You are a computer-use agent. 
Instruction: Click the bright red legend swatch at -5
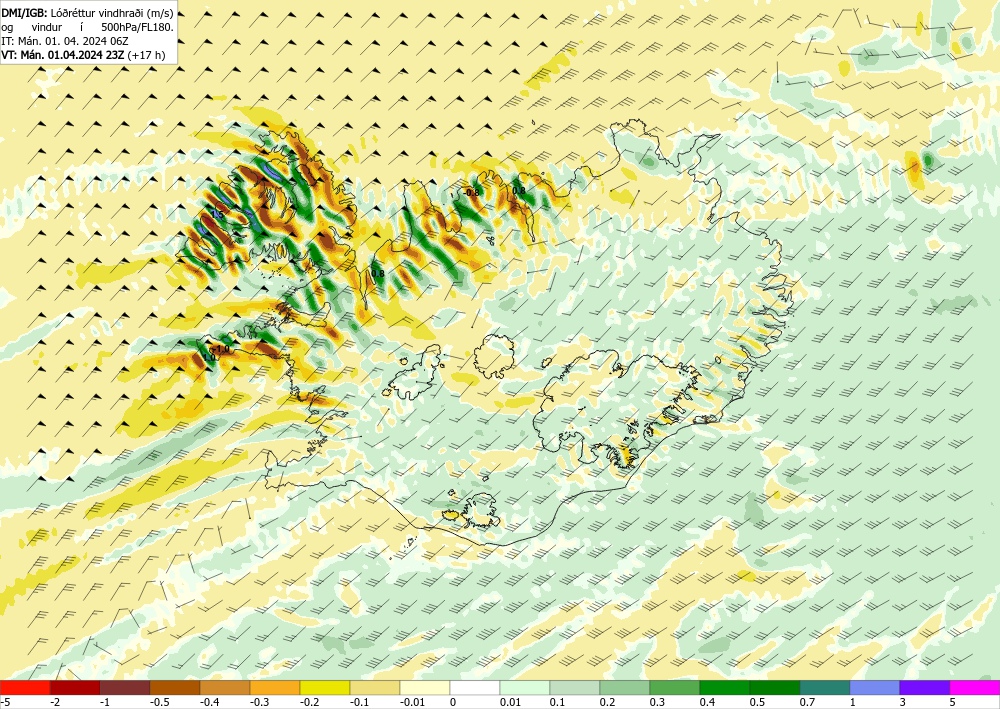(25, 688)
